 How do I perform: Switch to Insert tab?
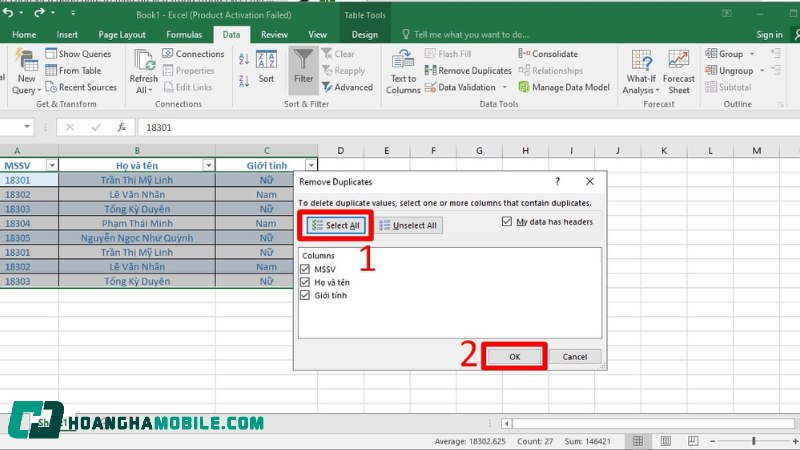coord(67,34)
